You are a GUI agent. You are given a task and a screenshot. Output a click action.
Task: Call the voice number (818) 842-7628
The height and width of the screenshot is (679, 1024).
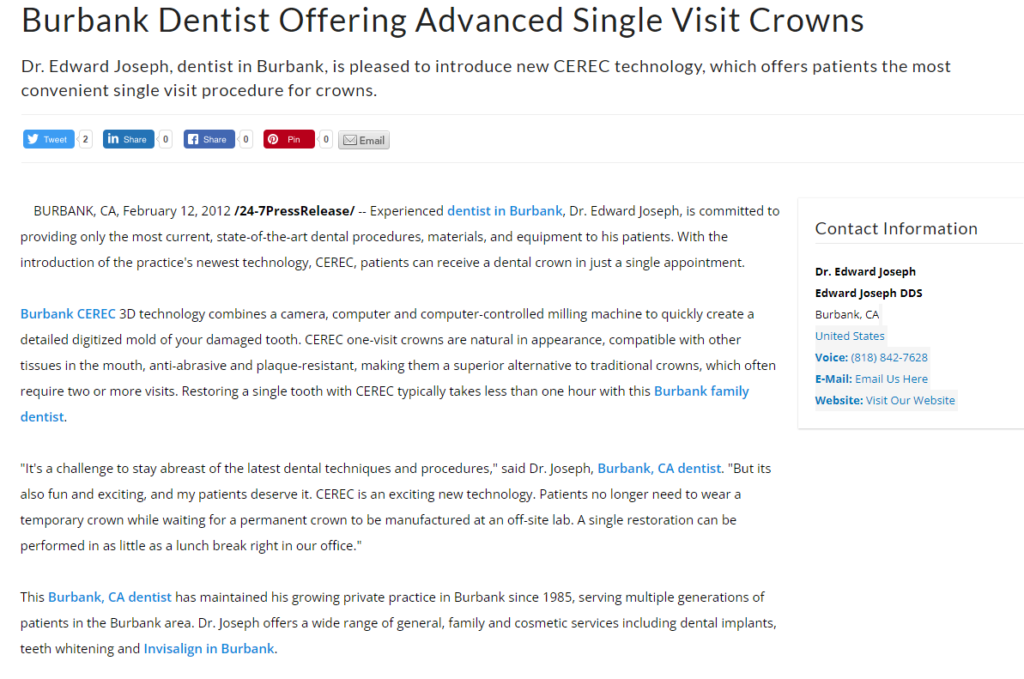[x=889, y=358]
